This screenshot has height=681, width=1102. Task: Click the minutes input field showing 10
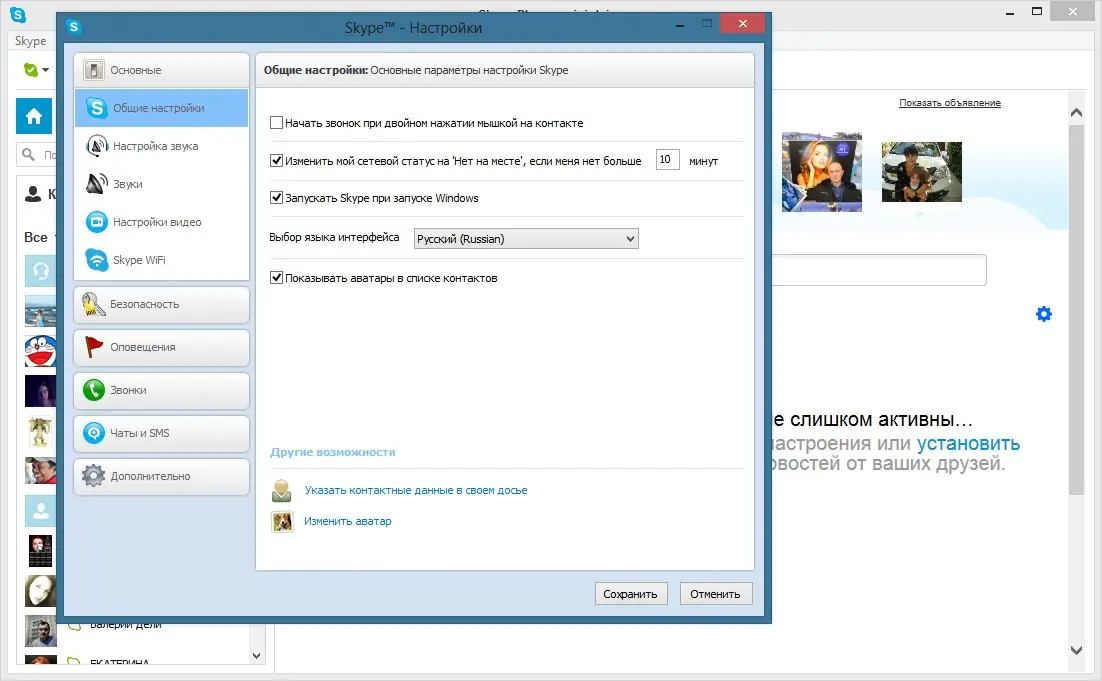click(667, 160)
